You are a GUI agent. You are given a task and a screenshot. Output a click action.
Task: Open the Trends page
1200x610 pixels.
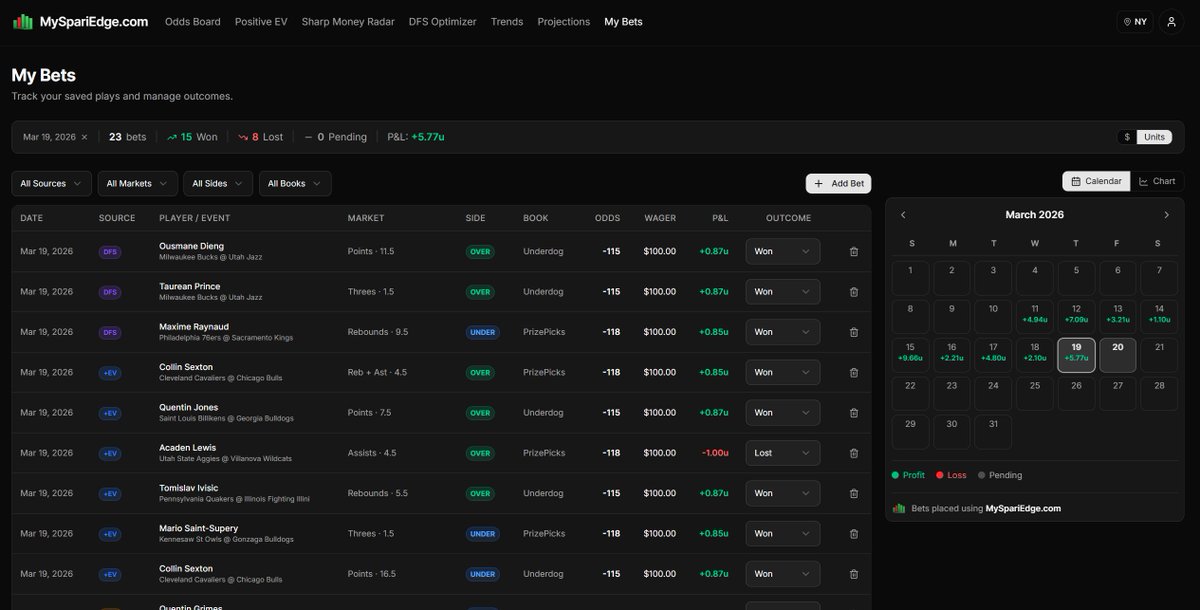click(x=507, y=22)
